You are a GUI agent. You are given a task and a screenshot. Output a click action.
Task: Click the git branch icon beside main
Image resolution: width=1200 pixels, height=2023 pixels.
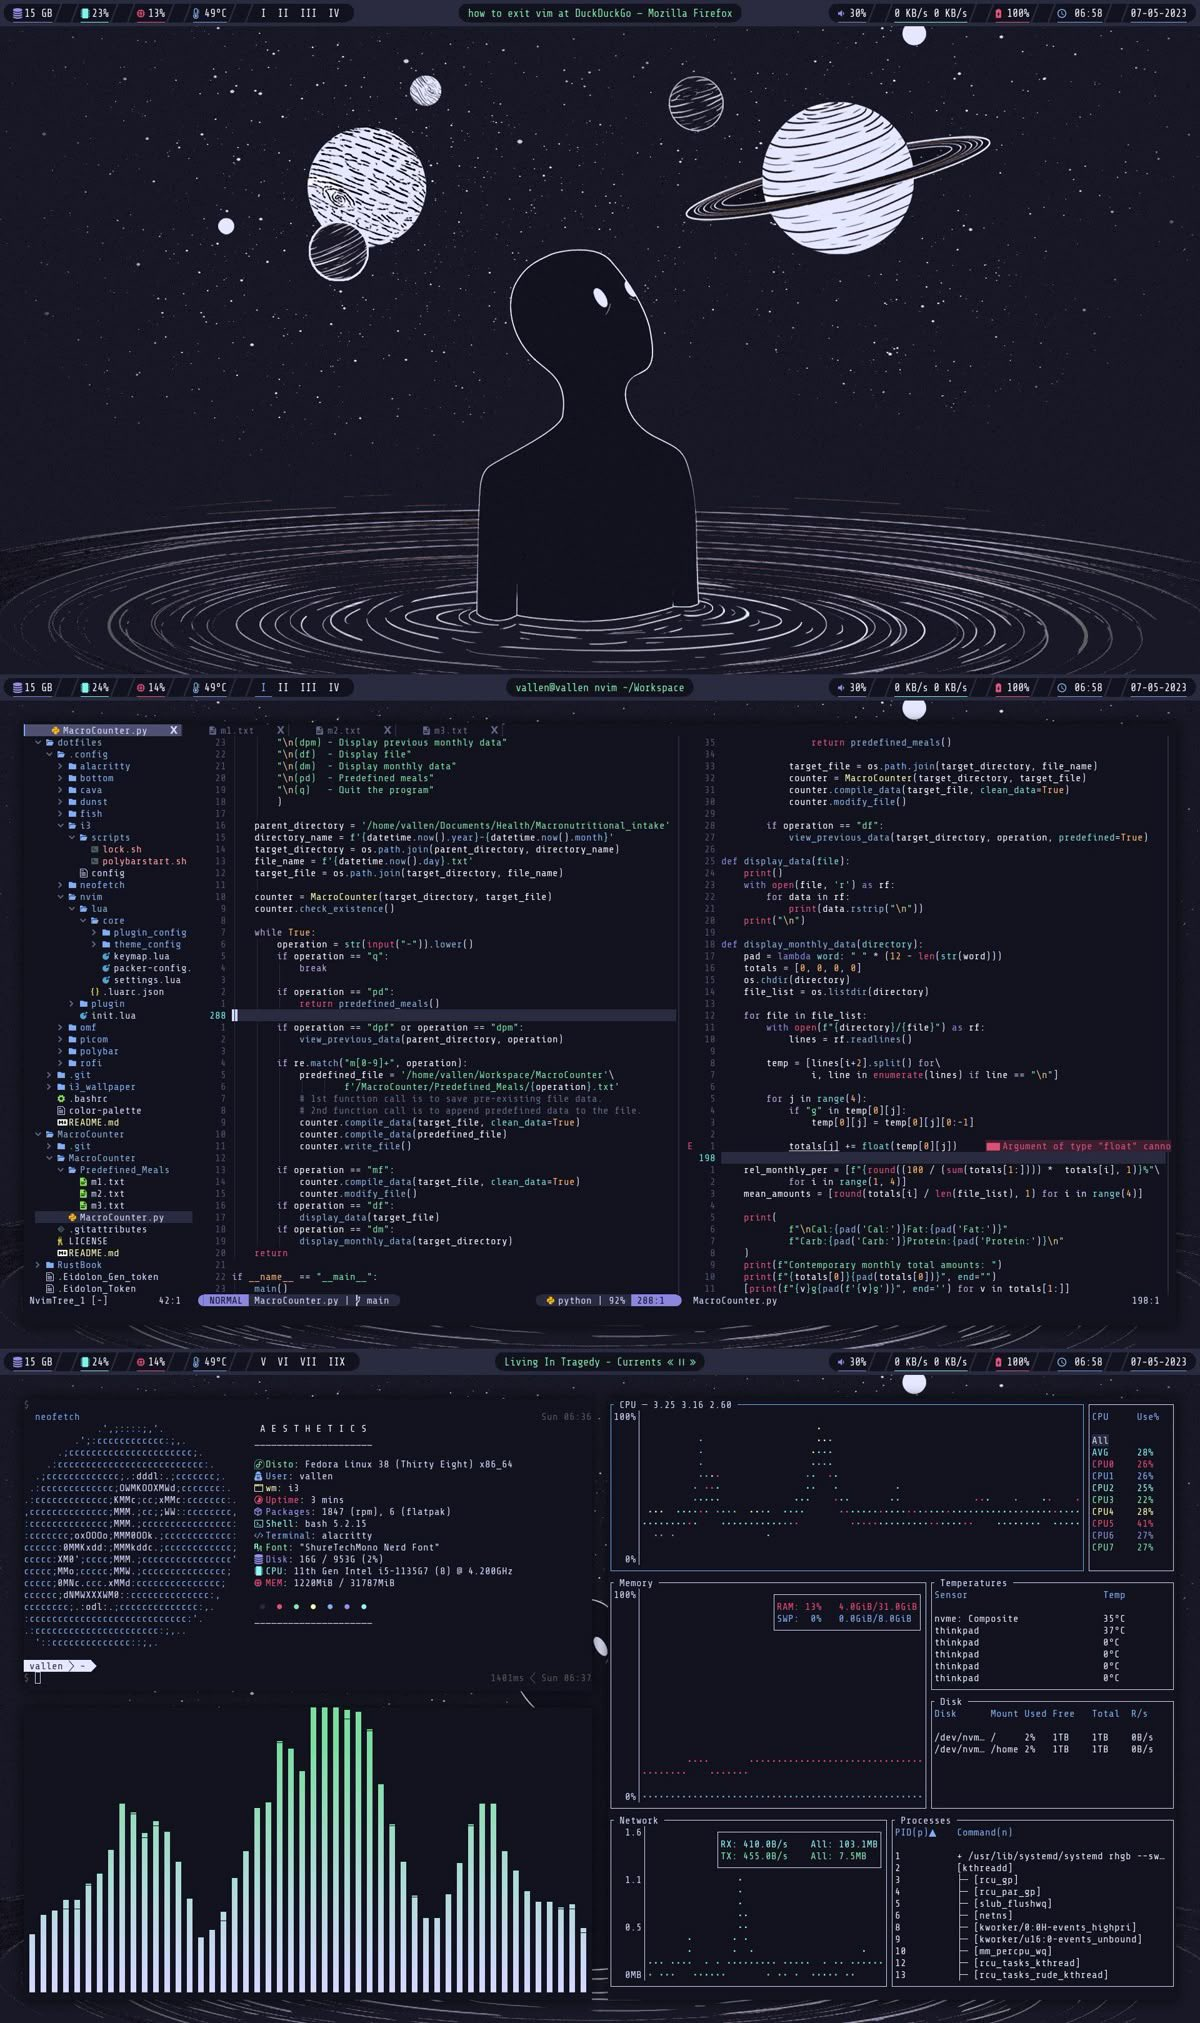[x=358, y=1300]
